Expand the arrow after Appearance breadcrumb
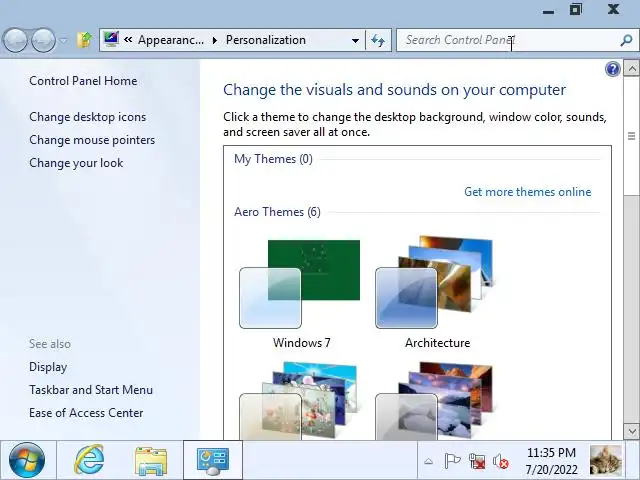This screenshot has width=640, height=480. click(x=215, y=40)
